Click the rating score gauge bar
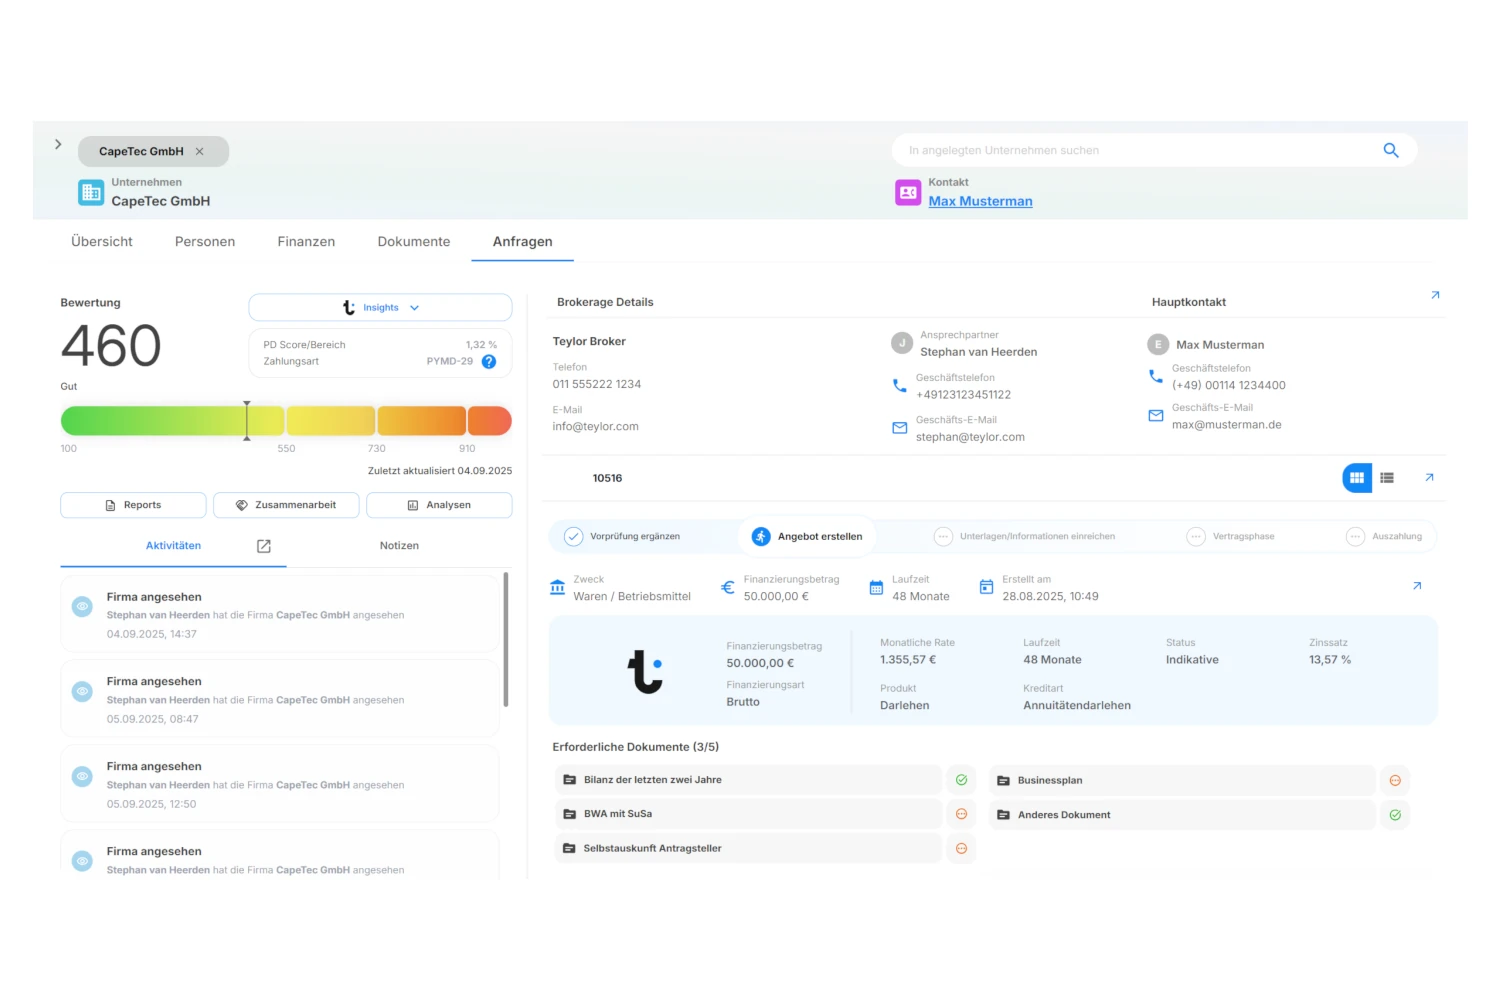 pos(286,421)
